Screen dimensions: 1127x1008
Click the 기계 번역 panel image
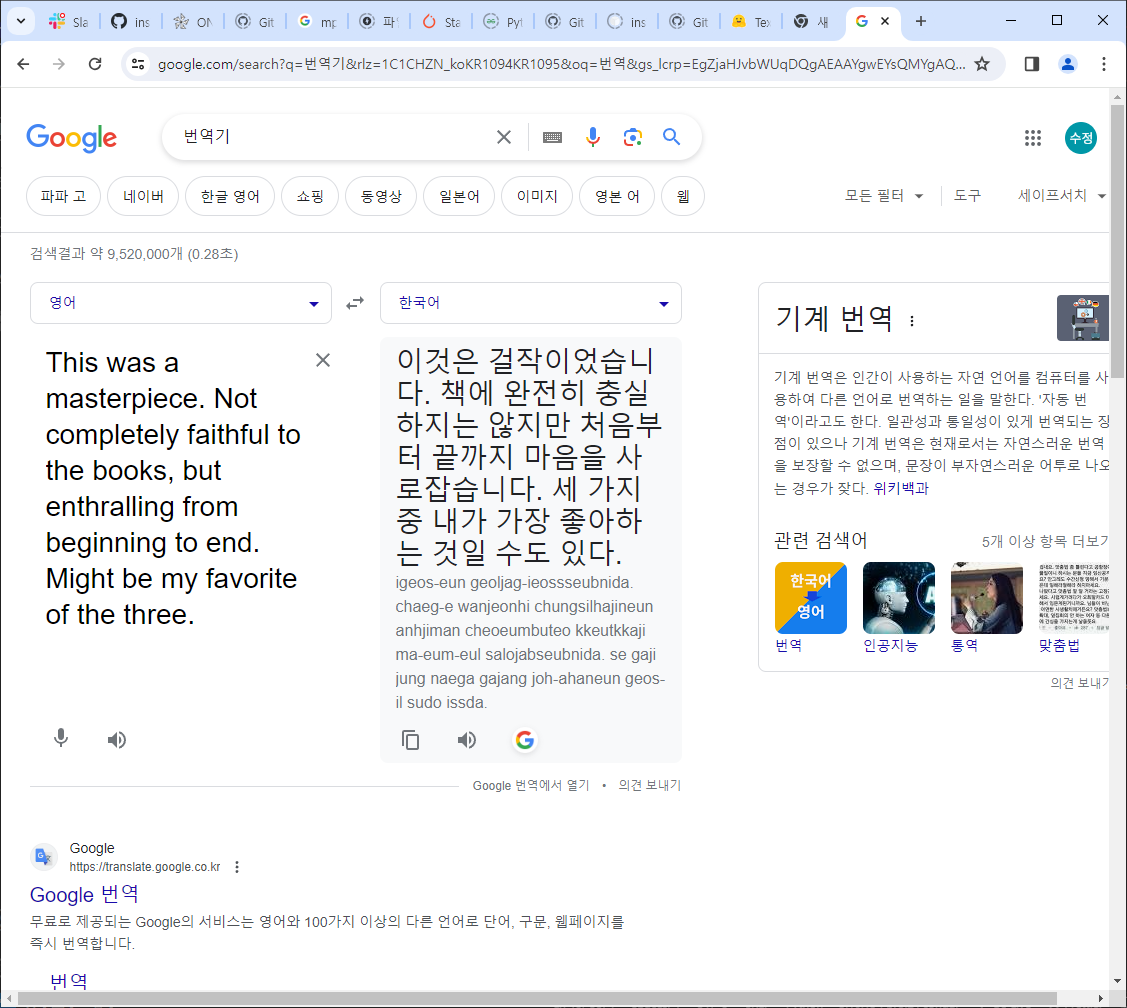(1082, 318)
